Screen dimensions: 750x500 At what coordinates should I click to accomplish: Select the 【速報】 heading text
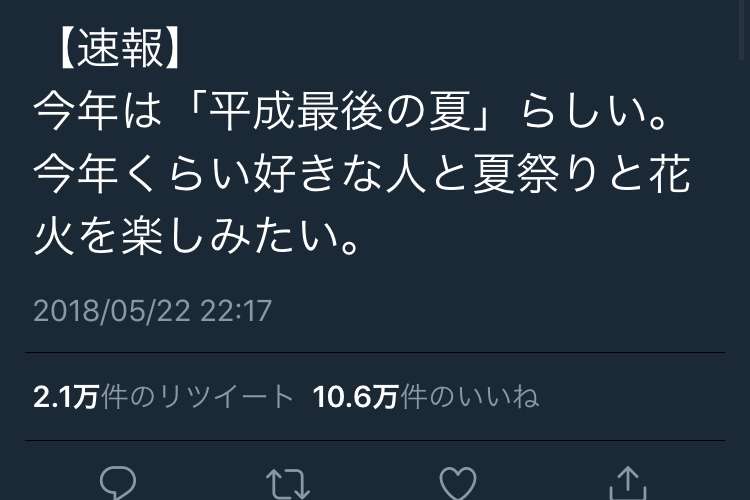[120, 48]
